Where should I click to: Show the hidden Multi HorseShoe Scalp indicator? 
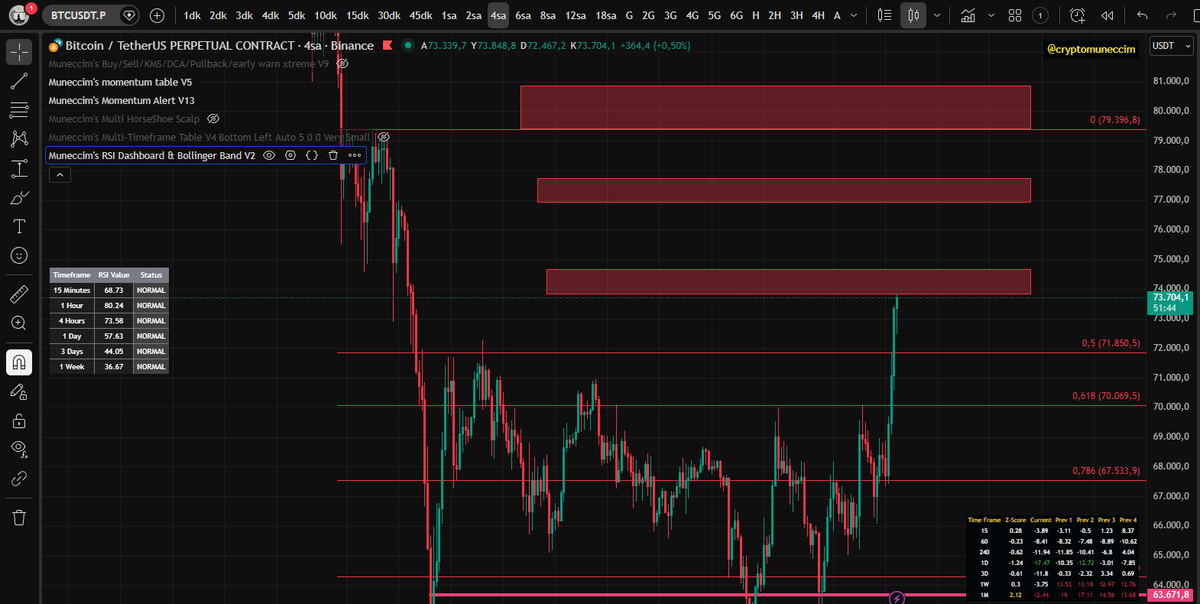212,118
